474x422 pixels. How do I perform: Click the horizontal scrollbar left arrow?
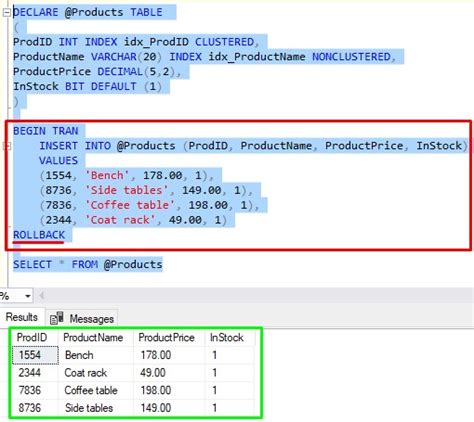[42, 296]
